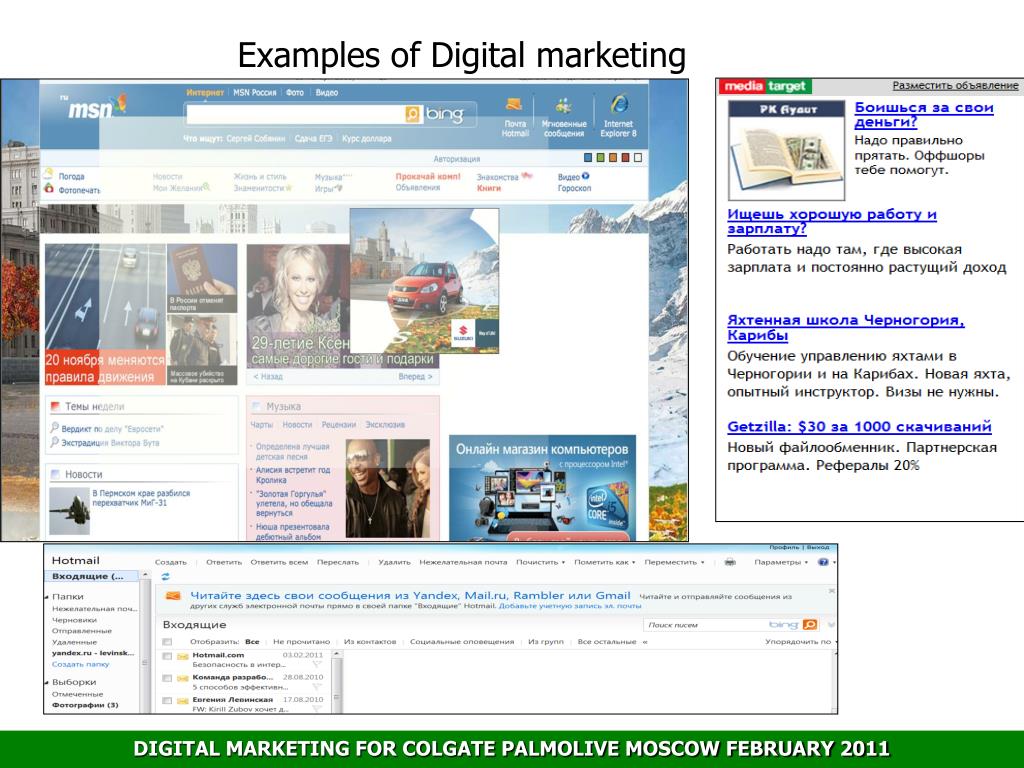Click the « collapse arrow after Все остальные

click(x=645, y=642)
